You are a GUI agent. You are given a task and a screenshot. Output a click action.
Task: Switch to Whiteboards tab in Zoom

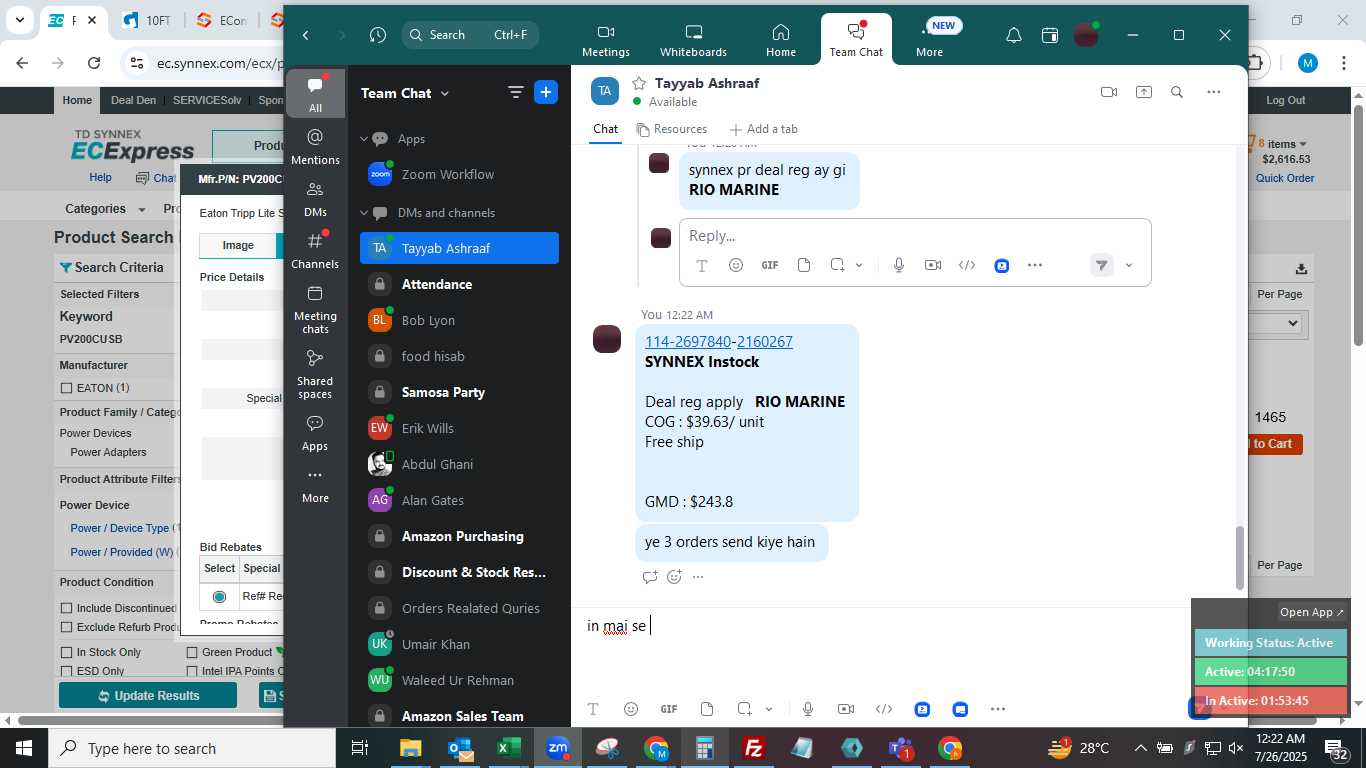[x=693, y=40]
